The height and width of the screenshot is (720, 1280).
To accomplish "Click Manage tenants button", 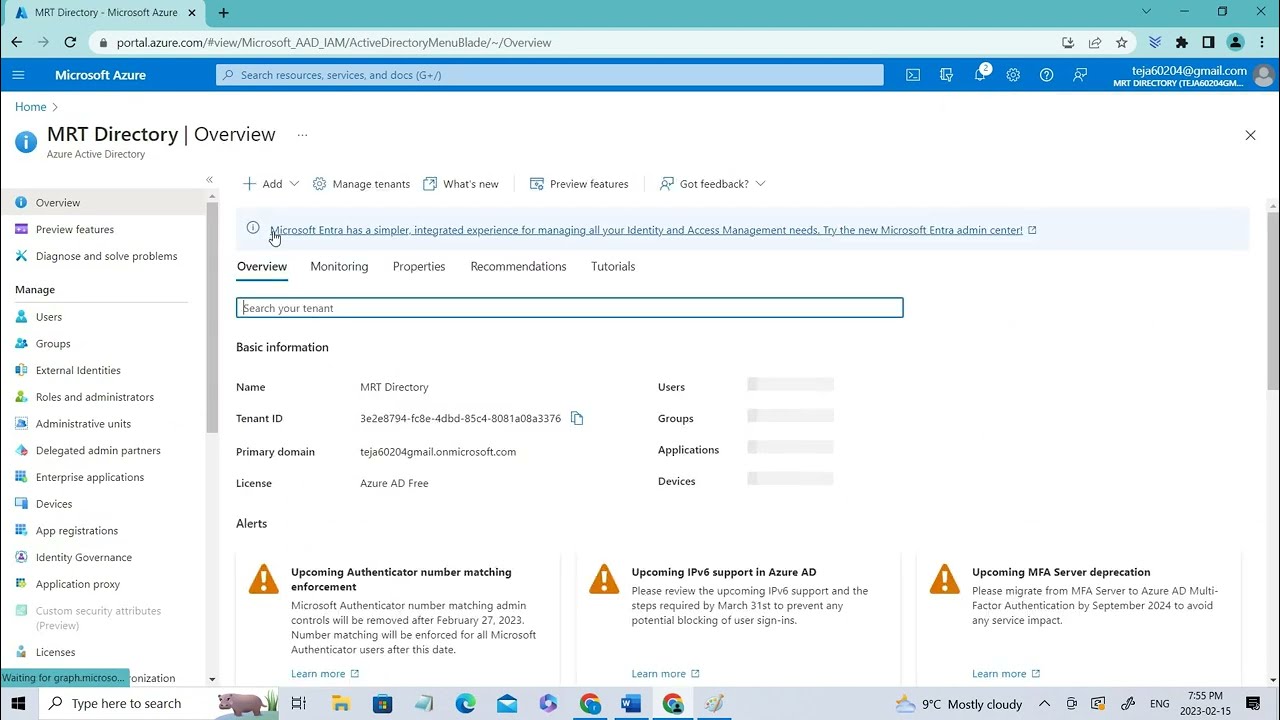I will (x=361, y=184).
